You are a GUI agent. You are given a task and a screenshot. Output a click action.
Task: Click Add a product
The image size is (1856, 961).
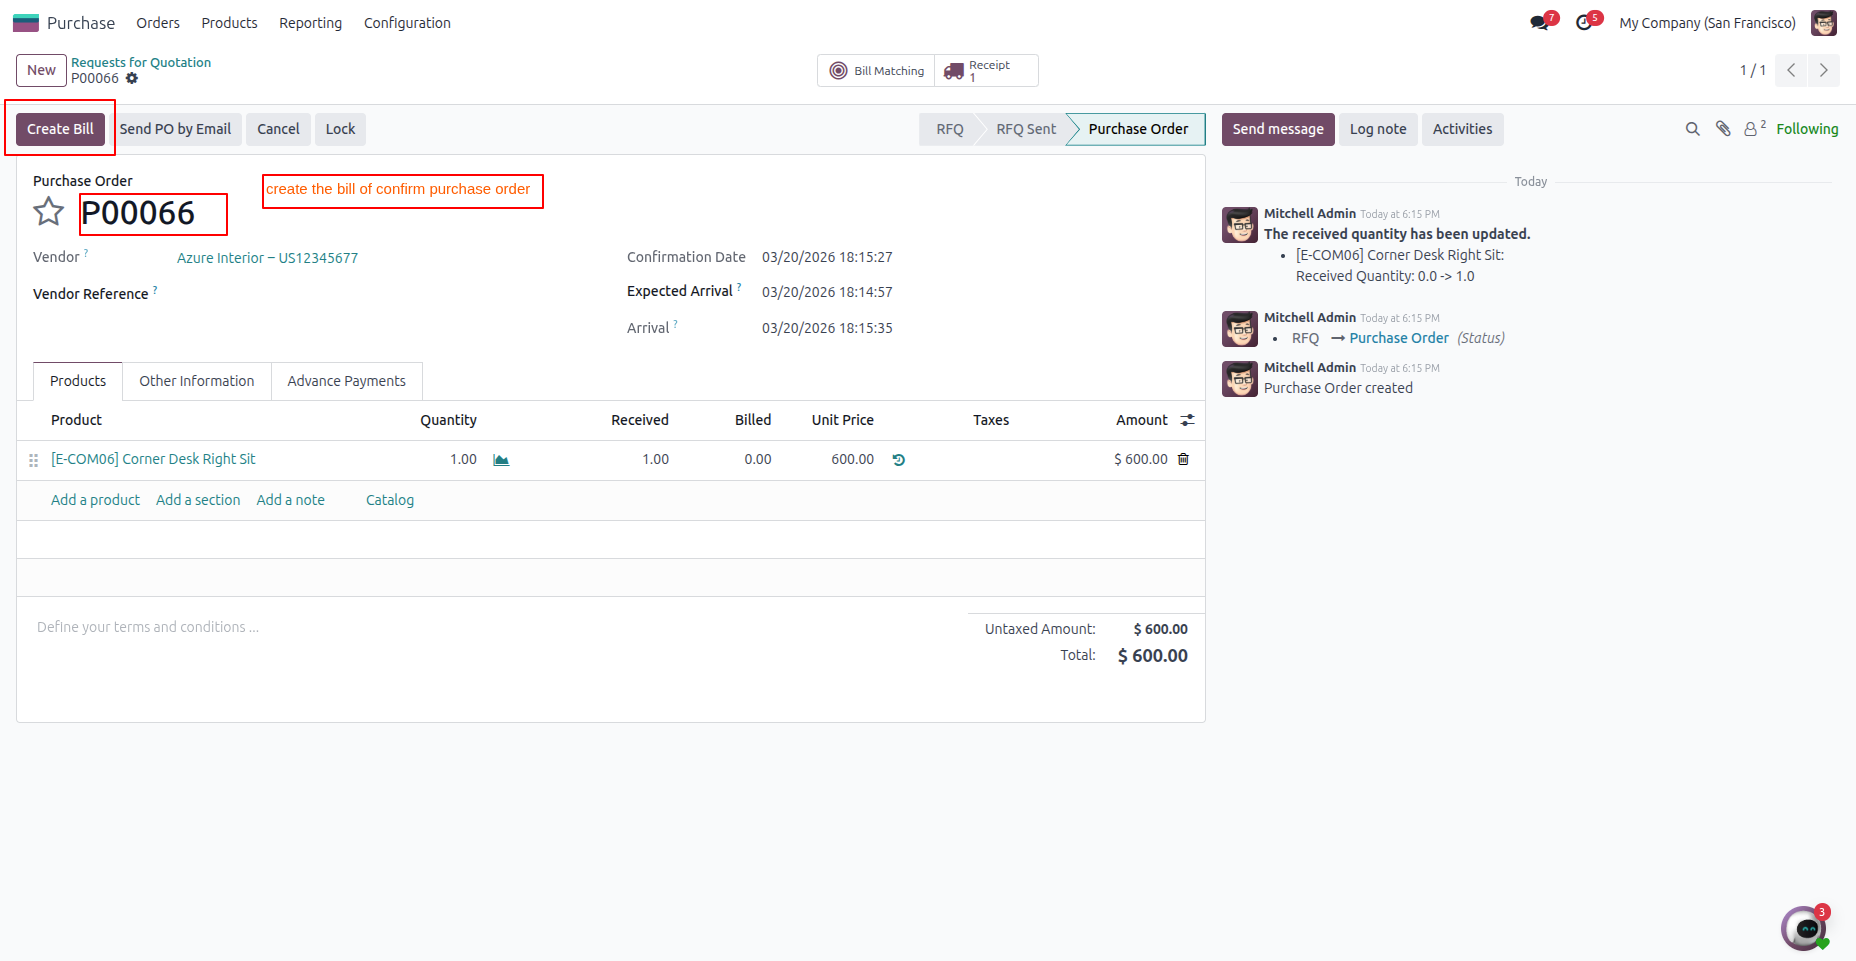[95, 500]
